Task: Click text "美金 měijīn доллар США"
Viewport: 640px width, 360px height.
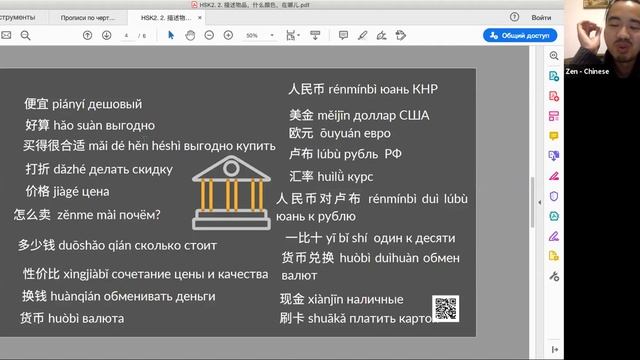Action: pyautogui.click(x=359, y=115)
